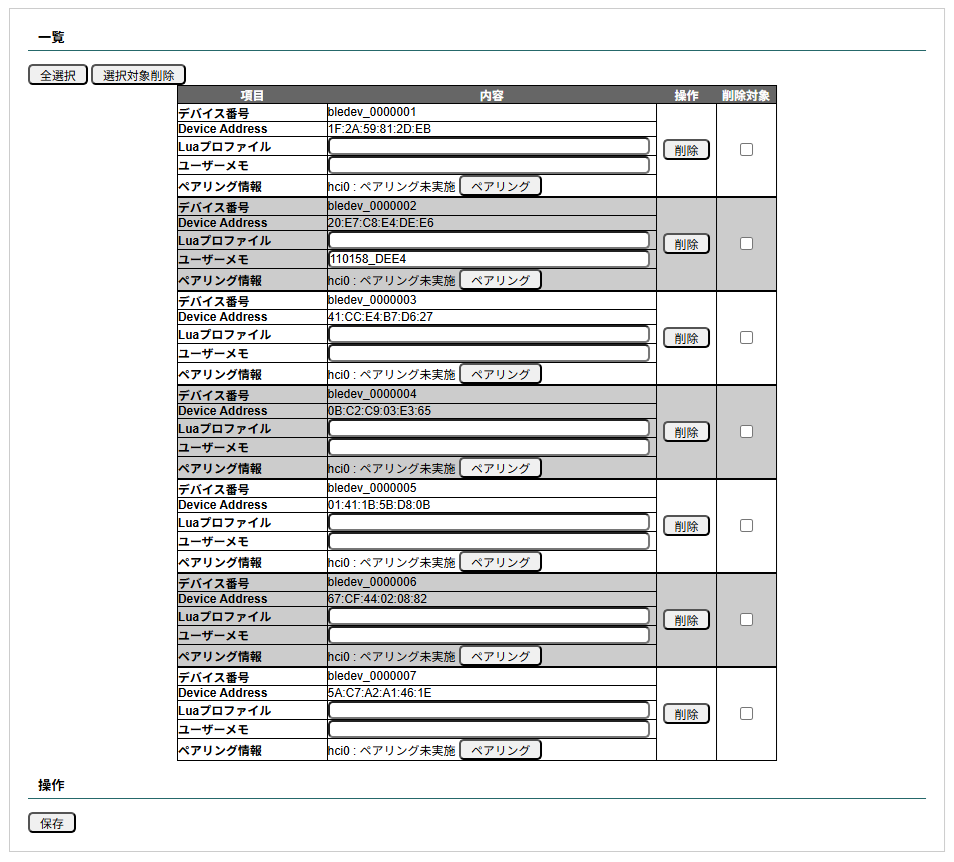Check deletion checkbox for bledev_0000001
This screenshot has width=954, height=862.
747,150
